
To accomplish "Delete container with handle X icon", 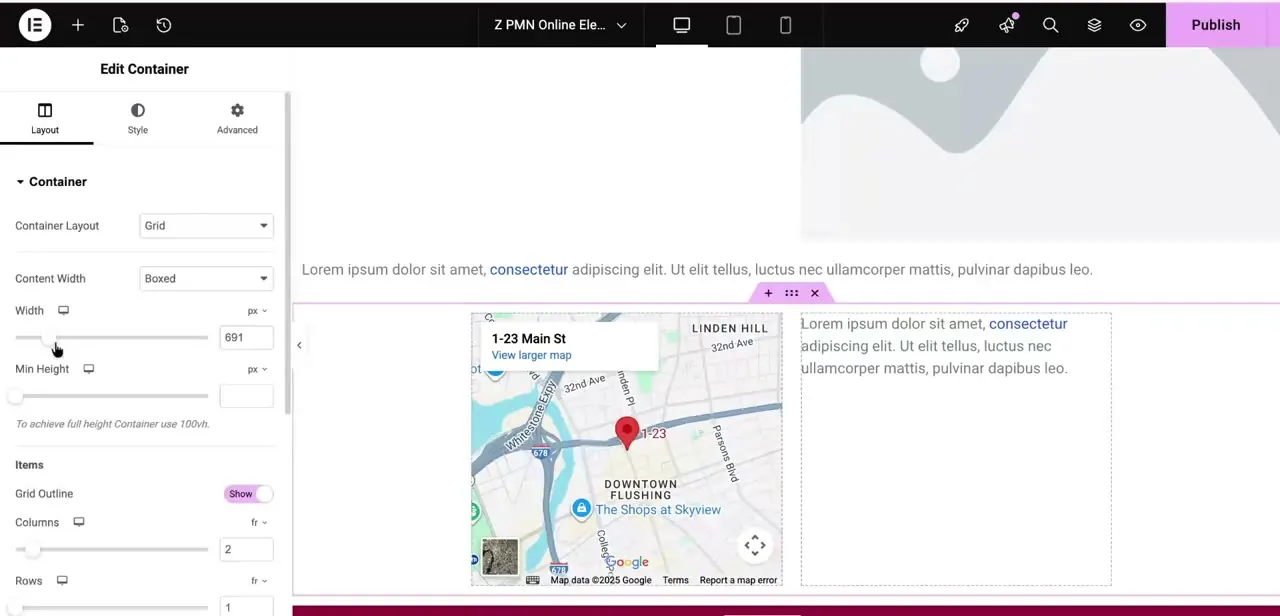I will [x=815, y=293].
